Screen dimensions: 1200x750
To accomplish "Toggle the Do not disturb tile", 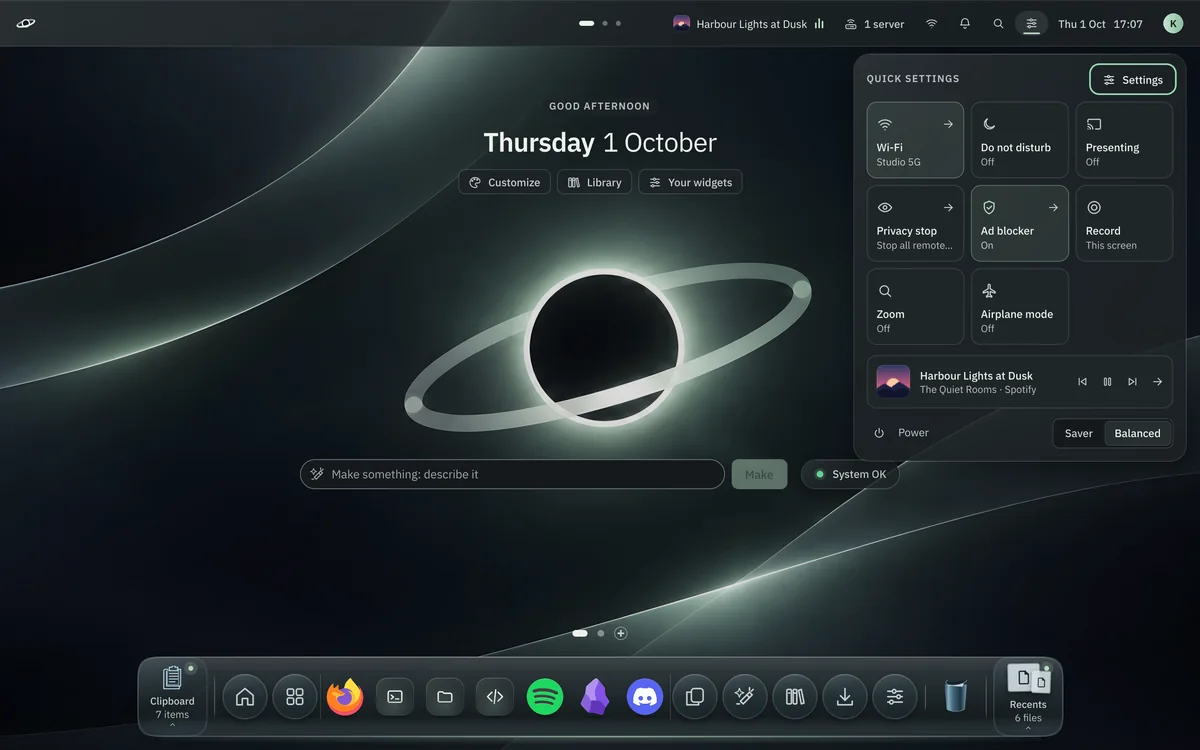I will click(1020, 140).
